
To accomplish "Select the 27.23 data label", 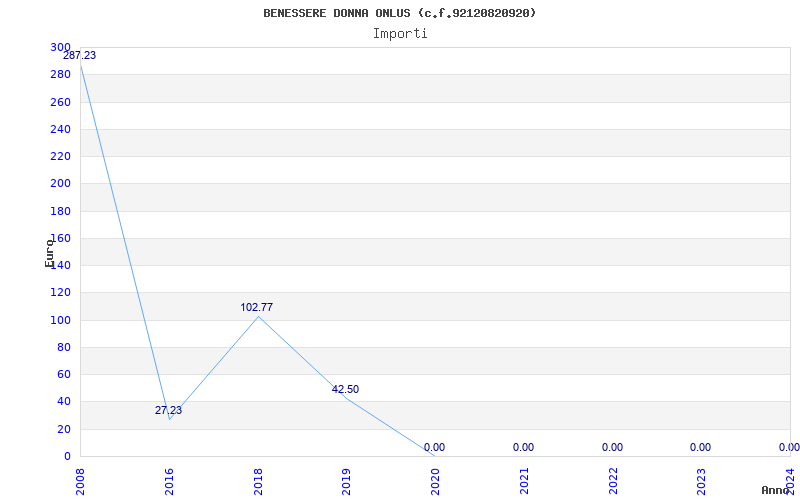I will tap(168, 410).
